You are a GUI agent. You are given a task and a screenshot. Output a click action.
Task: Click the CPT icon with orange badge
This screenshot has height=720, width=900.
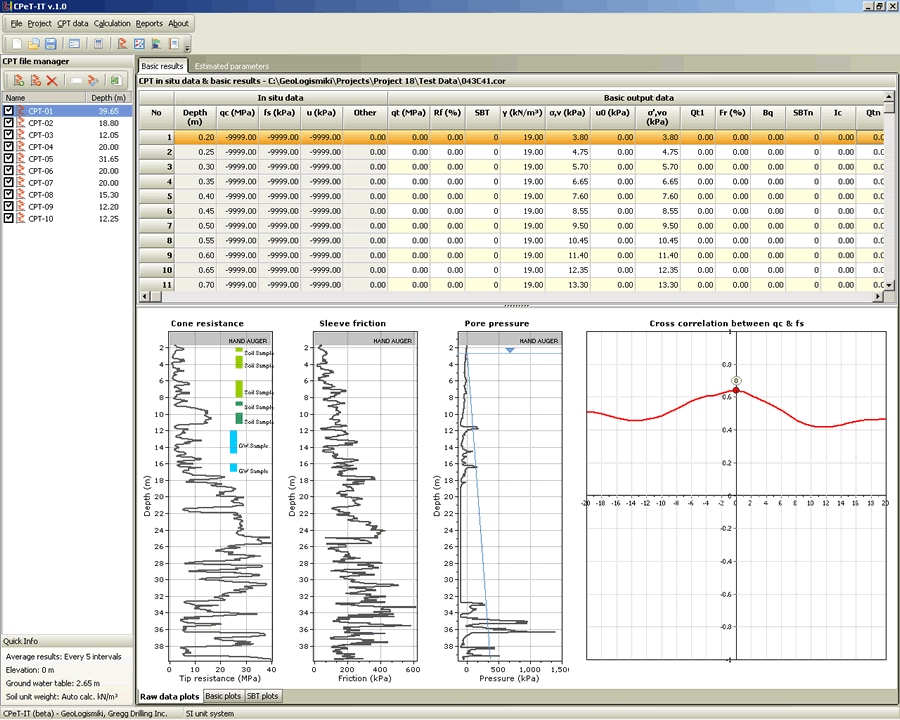36,80
